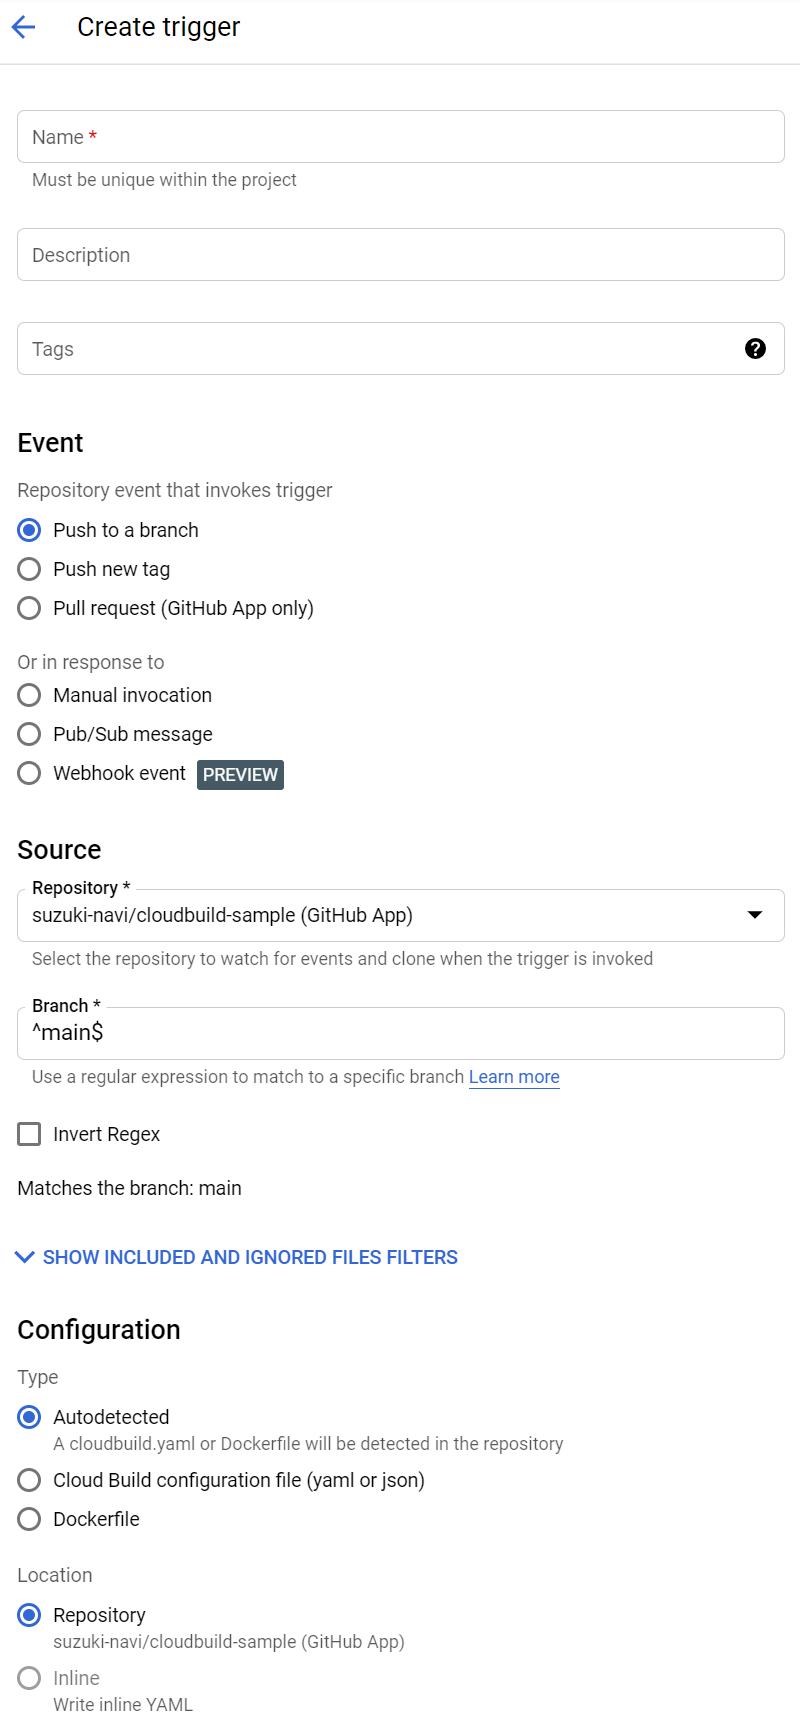The width and height of the screenshot is (800, 1734).
Task: Open the Repository selection dropdown
Action: 756,914
